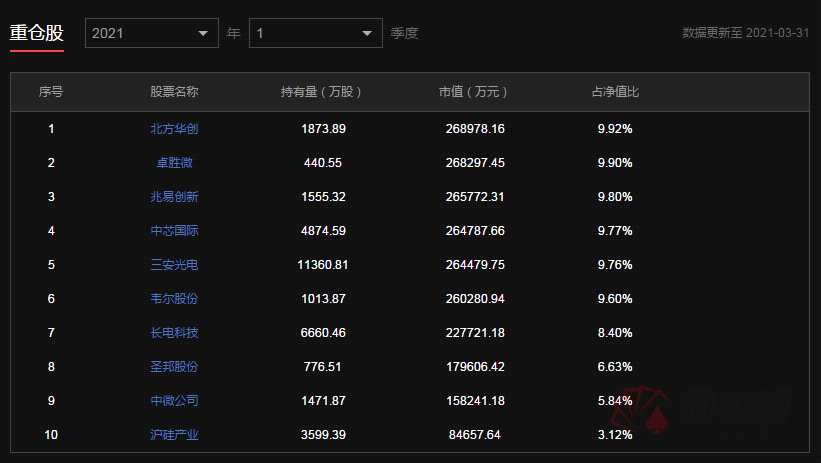The image size is (821, 463).
Task: Click market value 179606.42
Action: pos(475,367)
